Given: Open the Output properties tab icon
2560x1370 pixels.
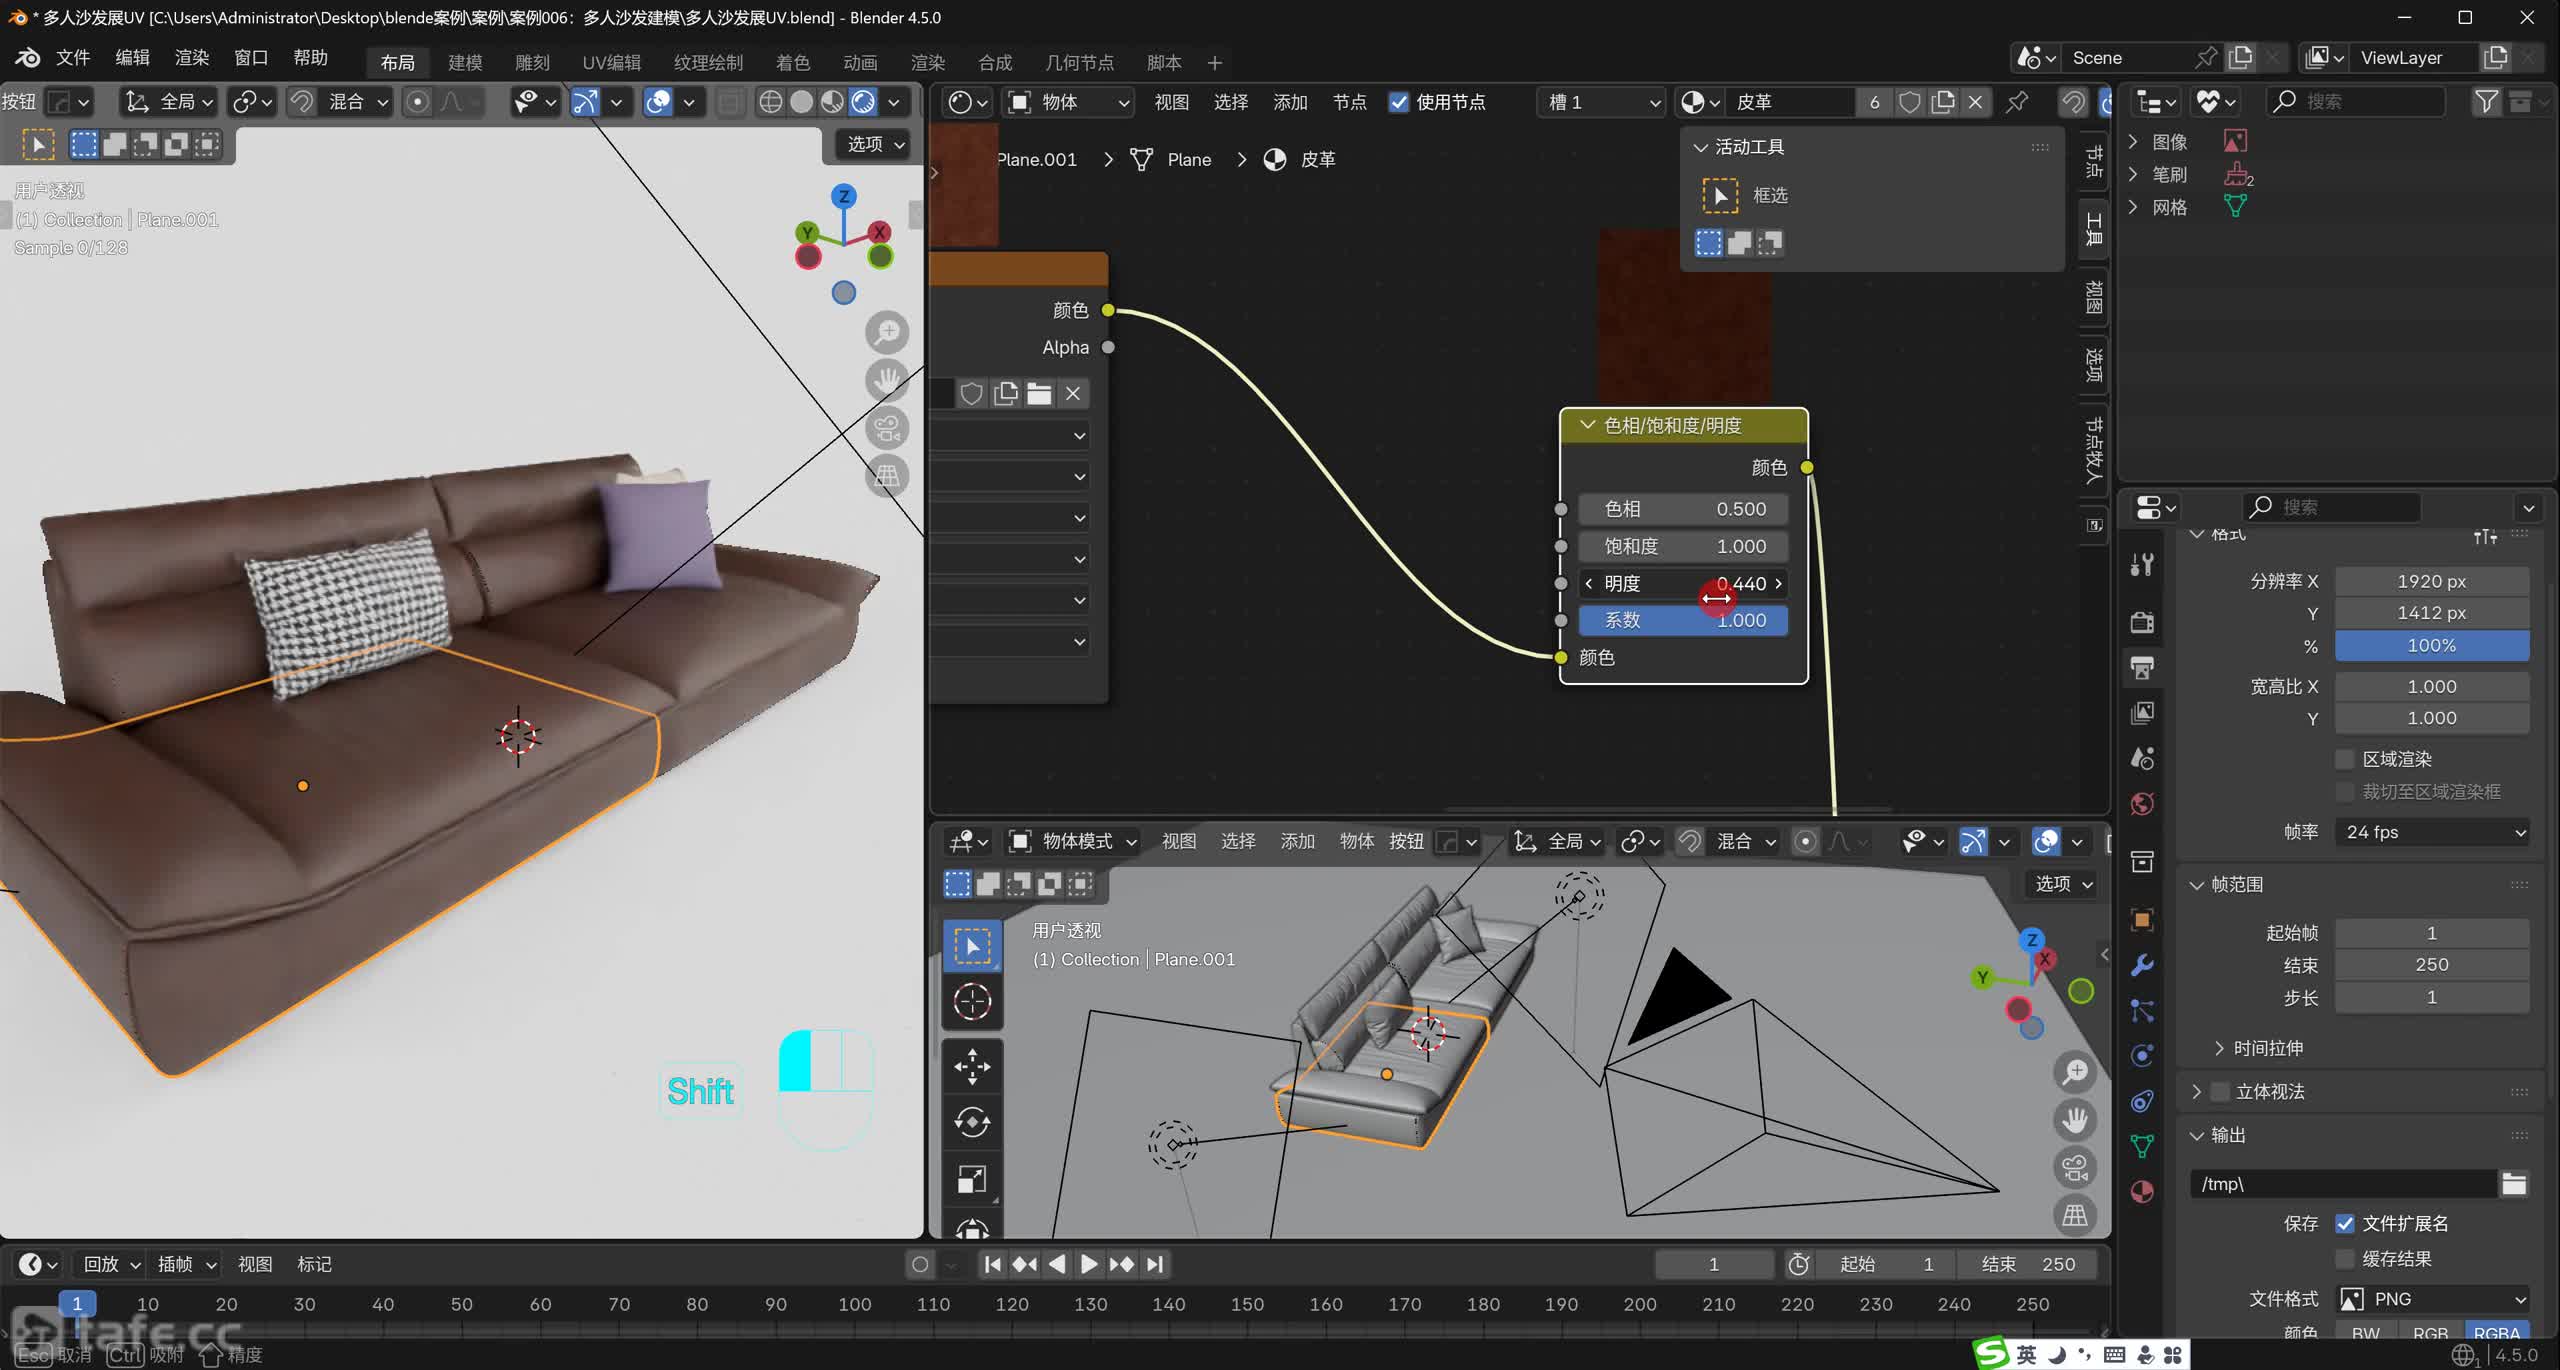Looking at the screenshot, I should [2142, 667].
